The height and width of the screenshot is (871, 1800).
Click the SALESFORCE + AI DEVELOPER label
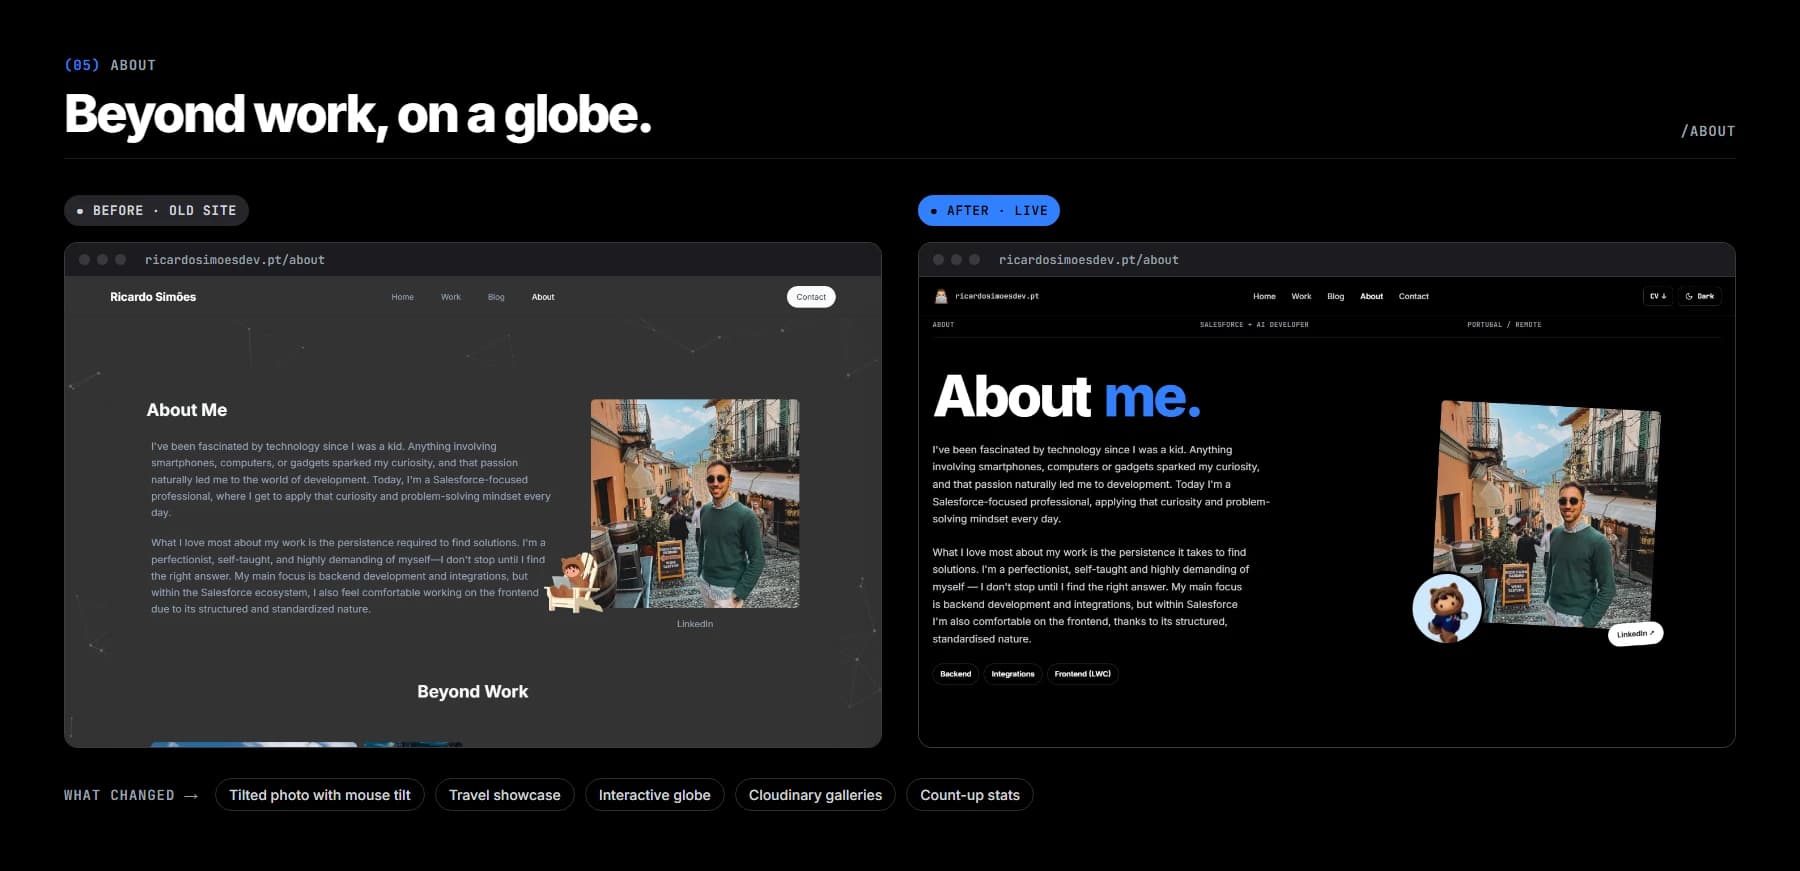tap(1254, 325)
